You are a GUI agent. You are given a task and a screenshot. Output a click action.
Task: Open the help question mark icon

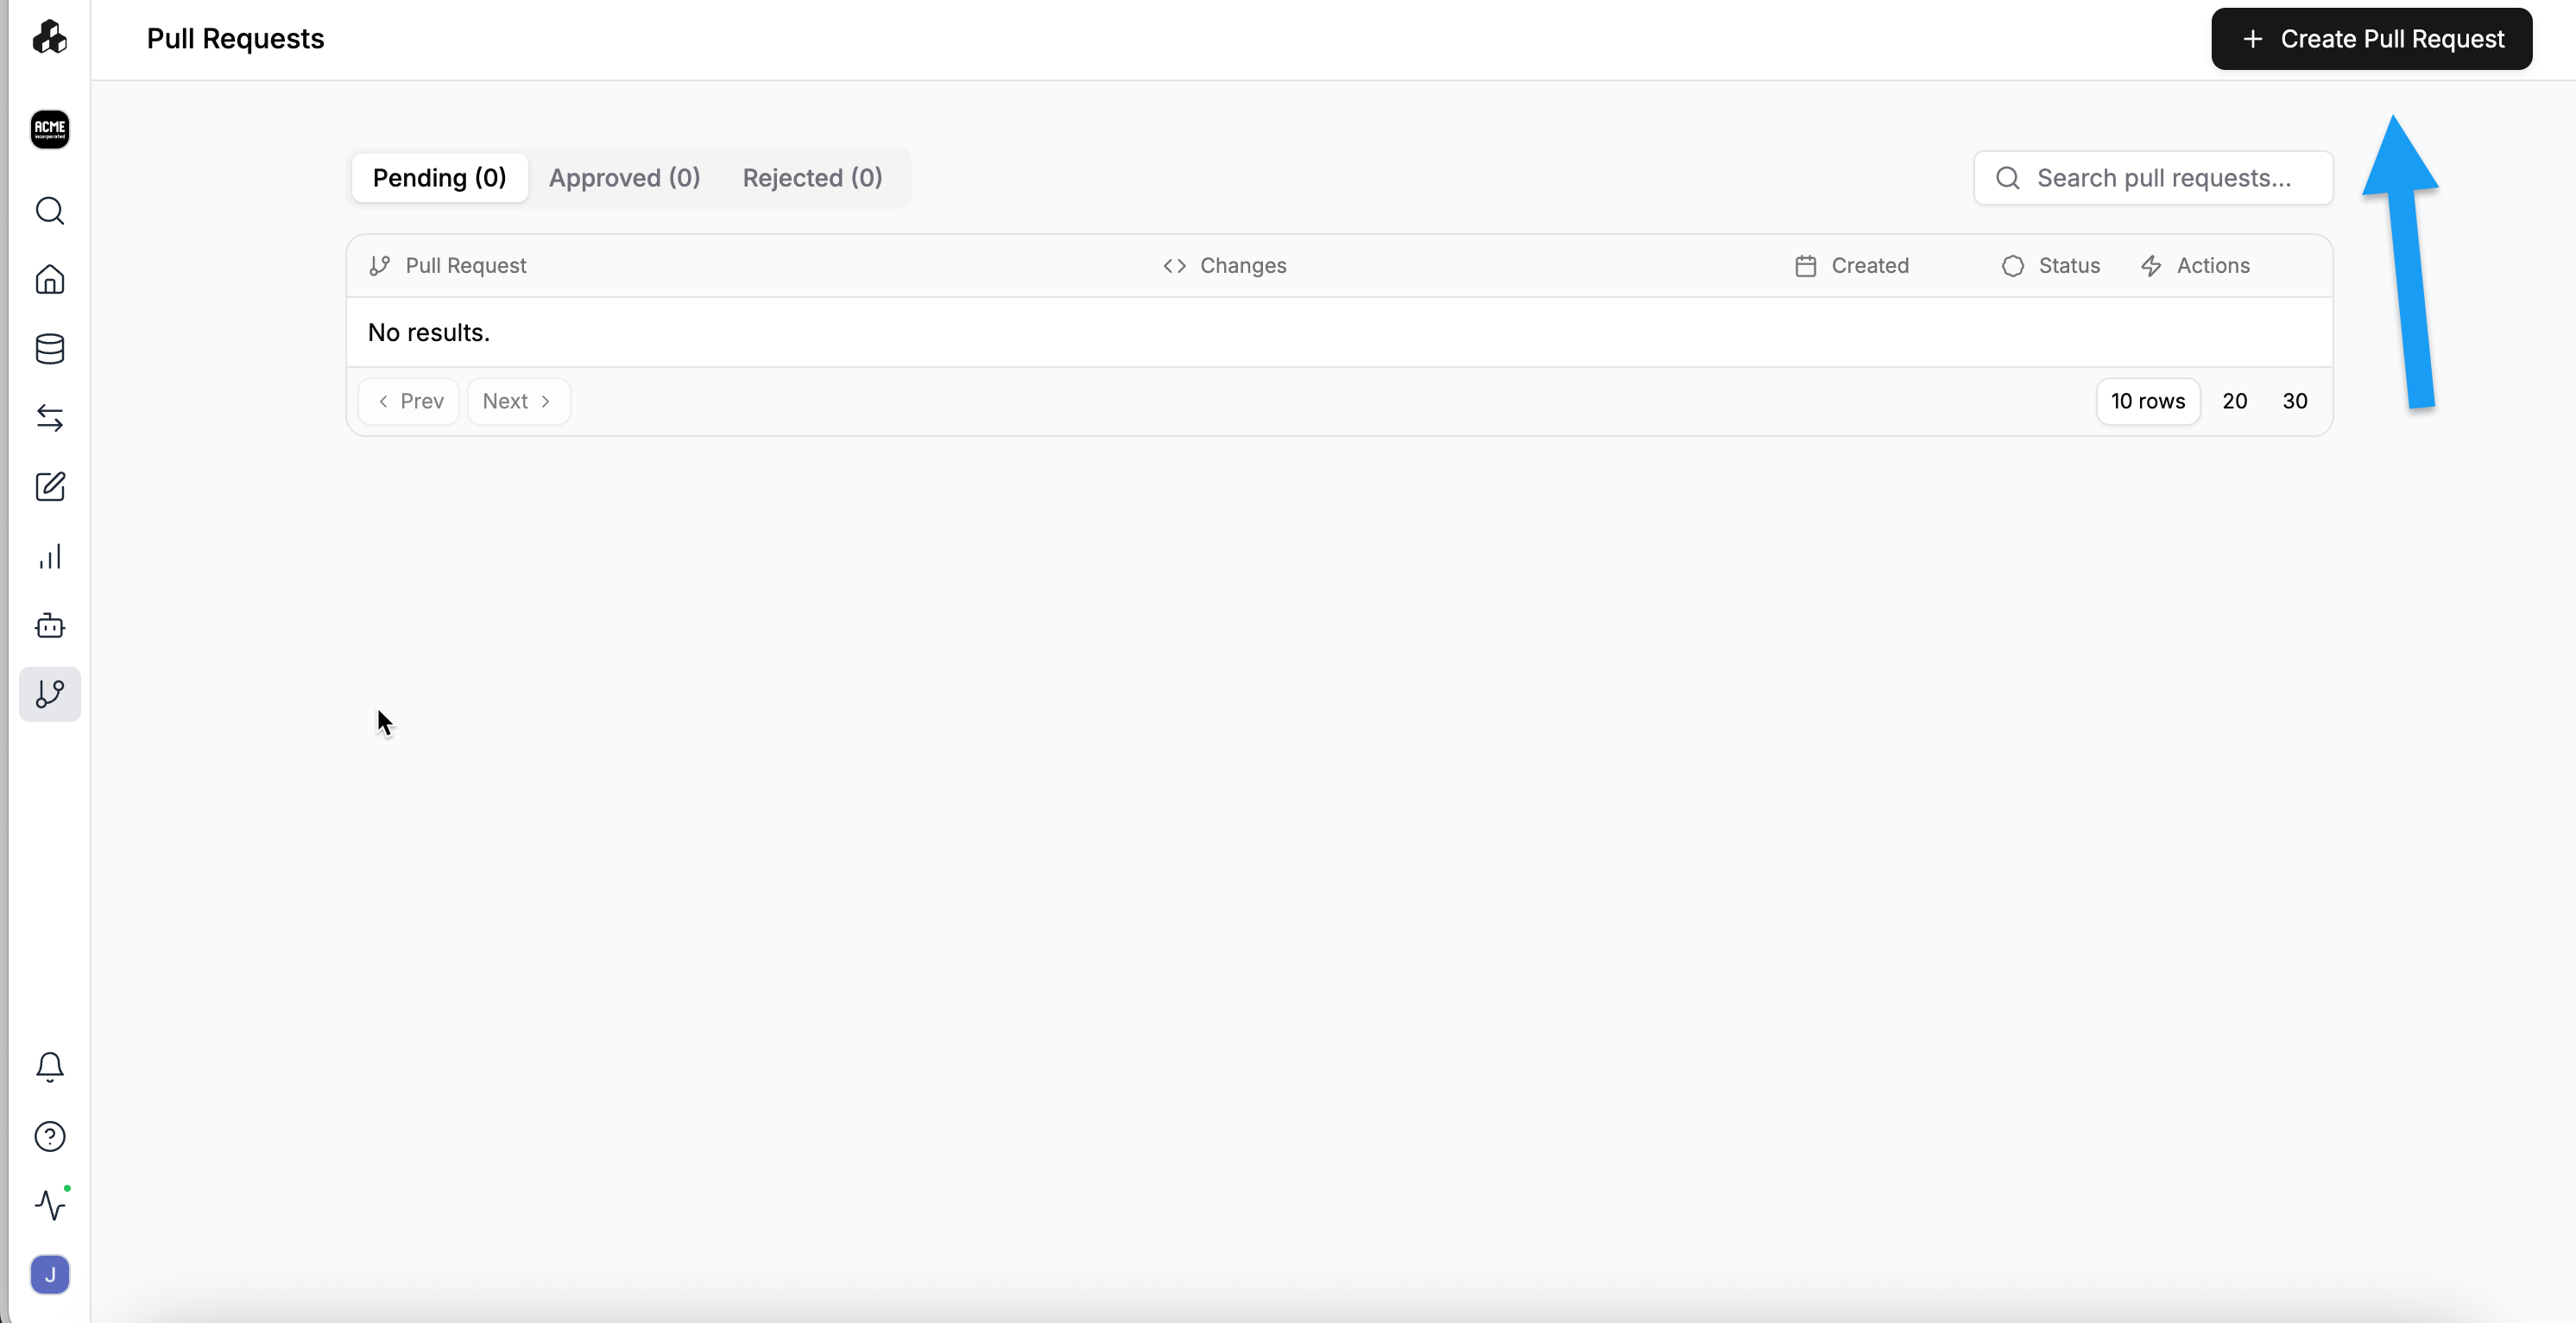click(x=50, y=1137)
